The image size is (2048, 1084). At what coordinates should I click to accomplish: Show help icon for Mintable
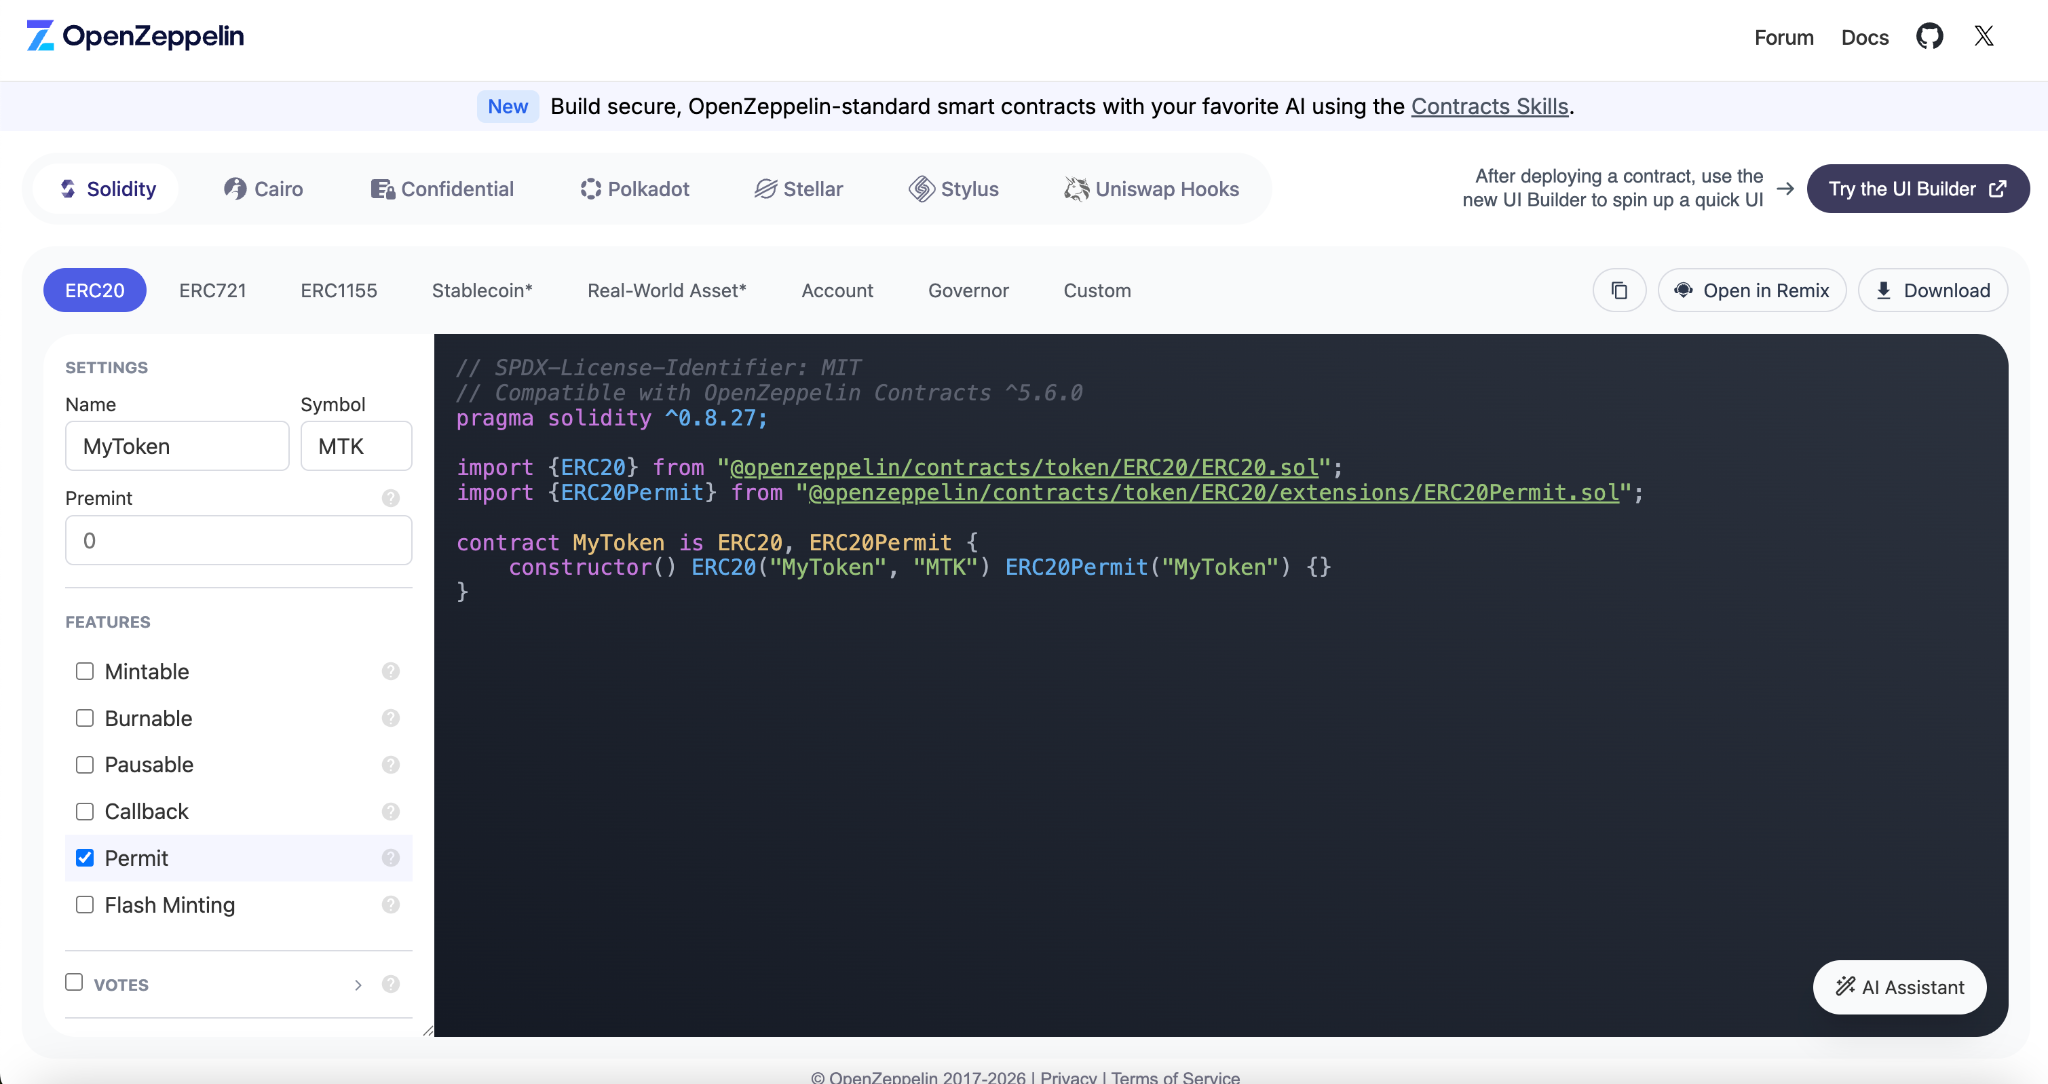[391, 671]
